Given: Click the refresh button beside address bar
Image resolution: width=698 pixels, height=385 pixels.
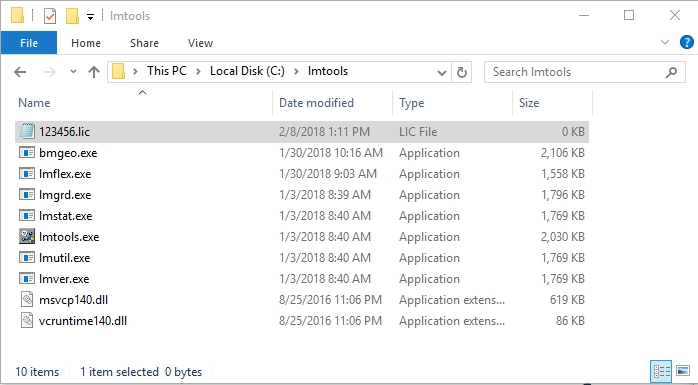Looking at the screenshot, I should point(462,72).
